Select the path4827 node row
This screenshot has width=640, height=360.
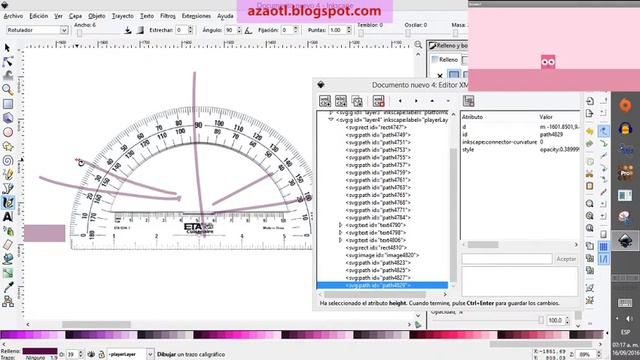click(382, 278)
